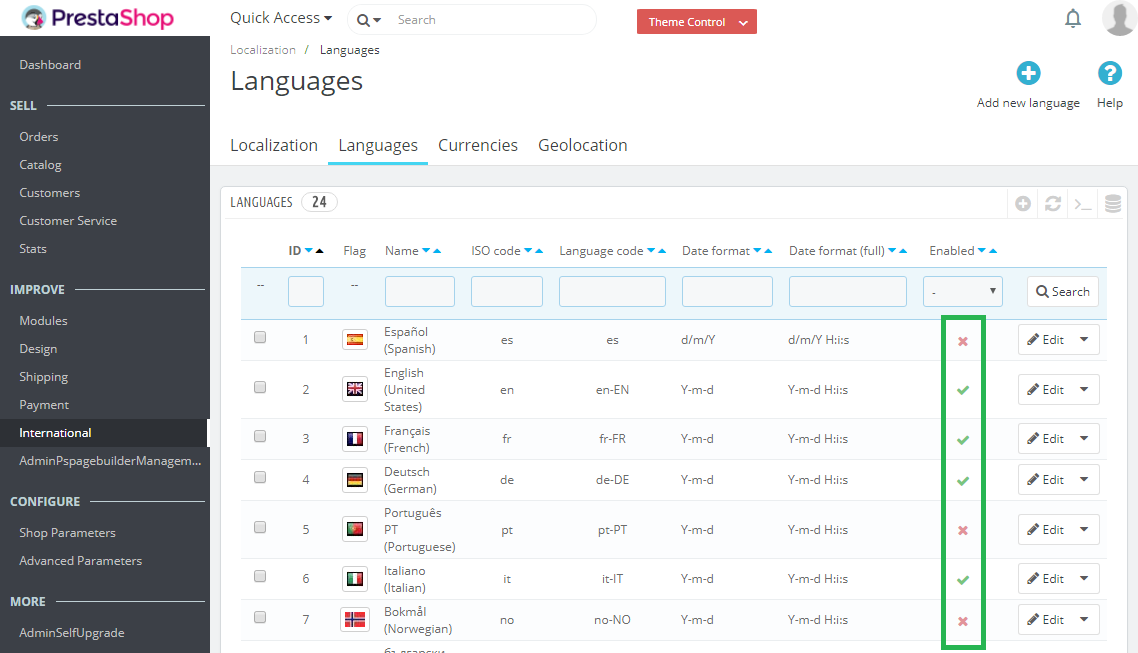Click Edit for Italiano (Italian)

[x=1045, y=579]
